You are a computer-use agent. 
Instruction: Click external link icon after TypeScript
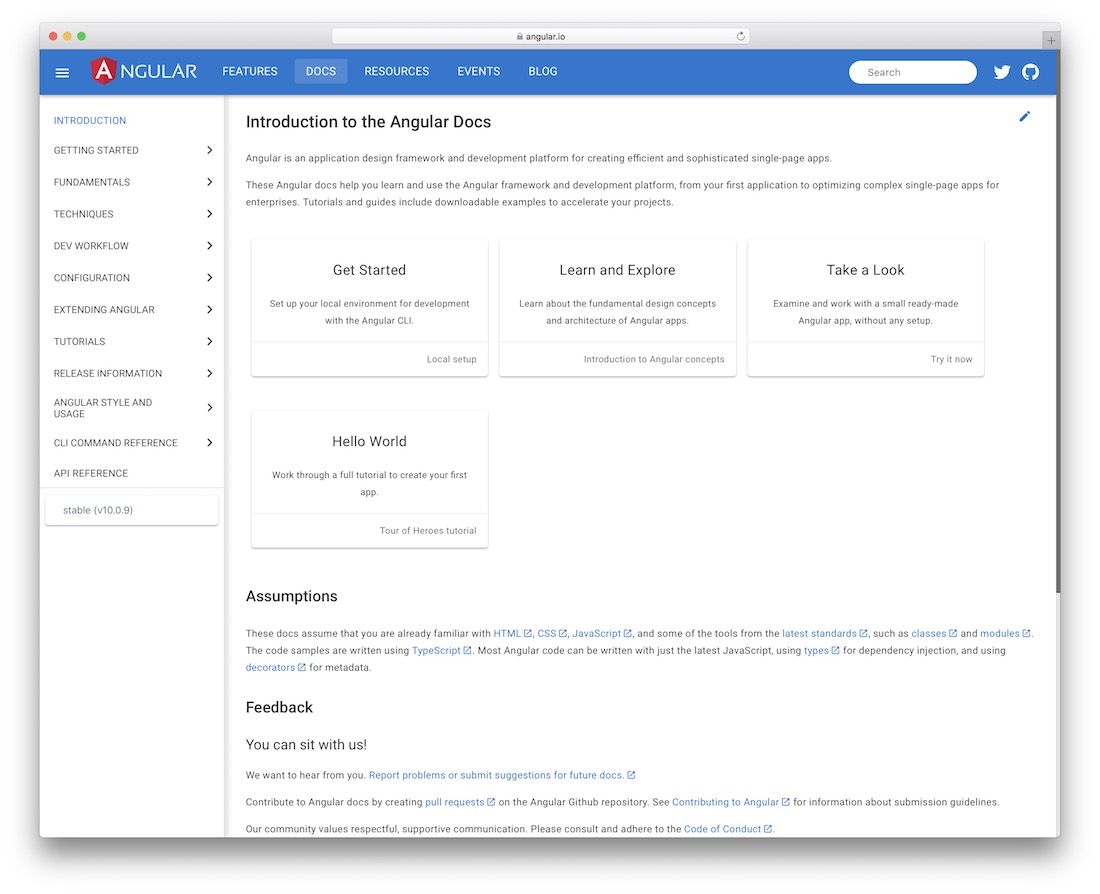pyautogui.click(x=467, y=651)
